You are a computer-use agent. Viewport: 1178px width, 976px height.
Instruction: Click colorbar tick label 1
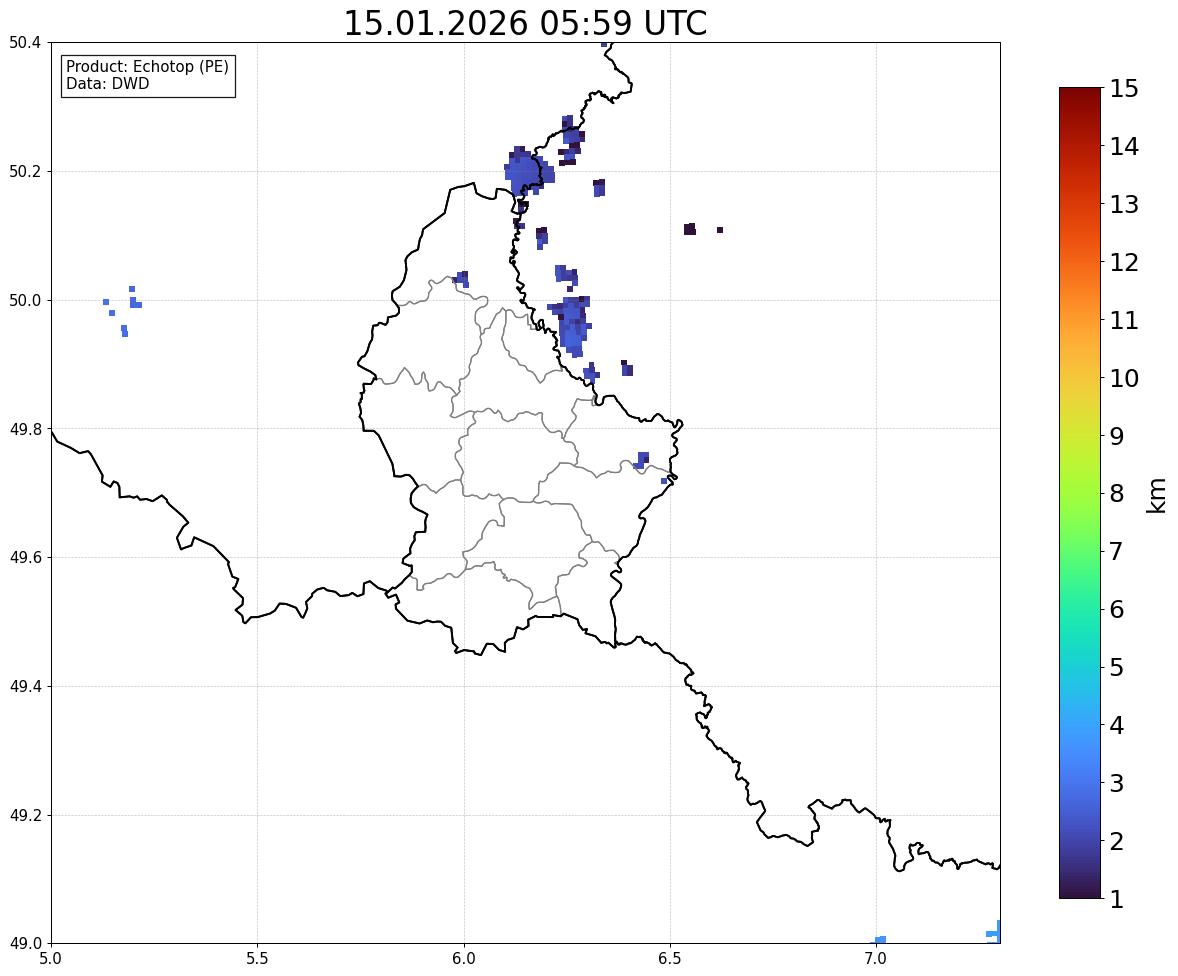pyautogui.click(x=1117, y=899)
